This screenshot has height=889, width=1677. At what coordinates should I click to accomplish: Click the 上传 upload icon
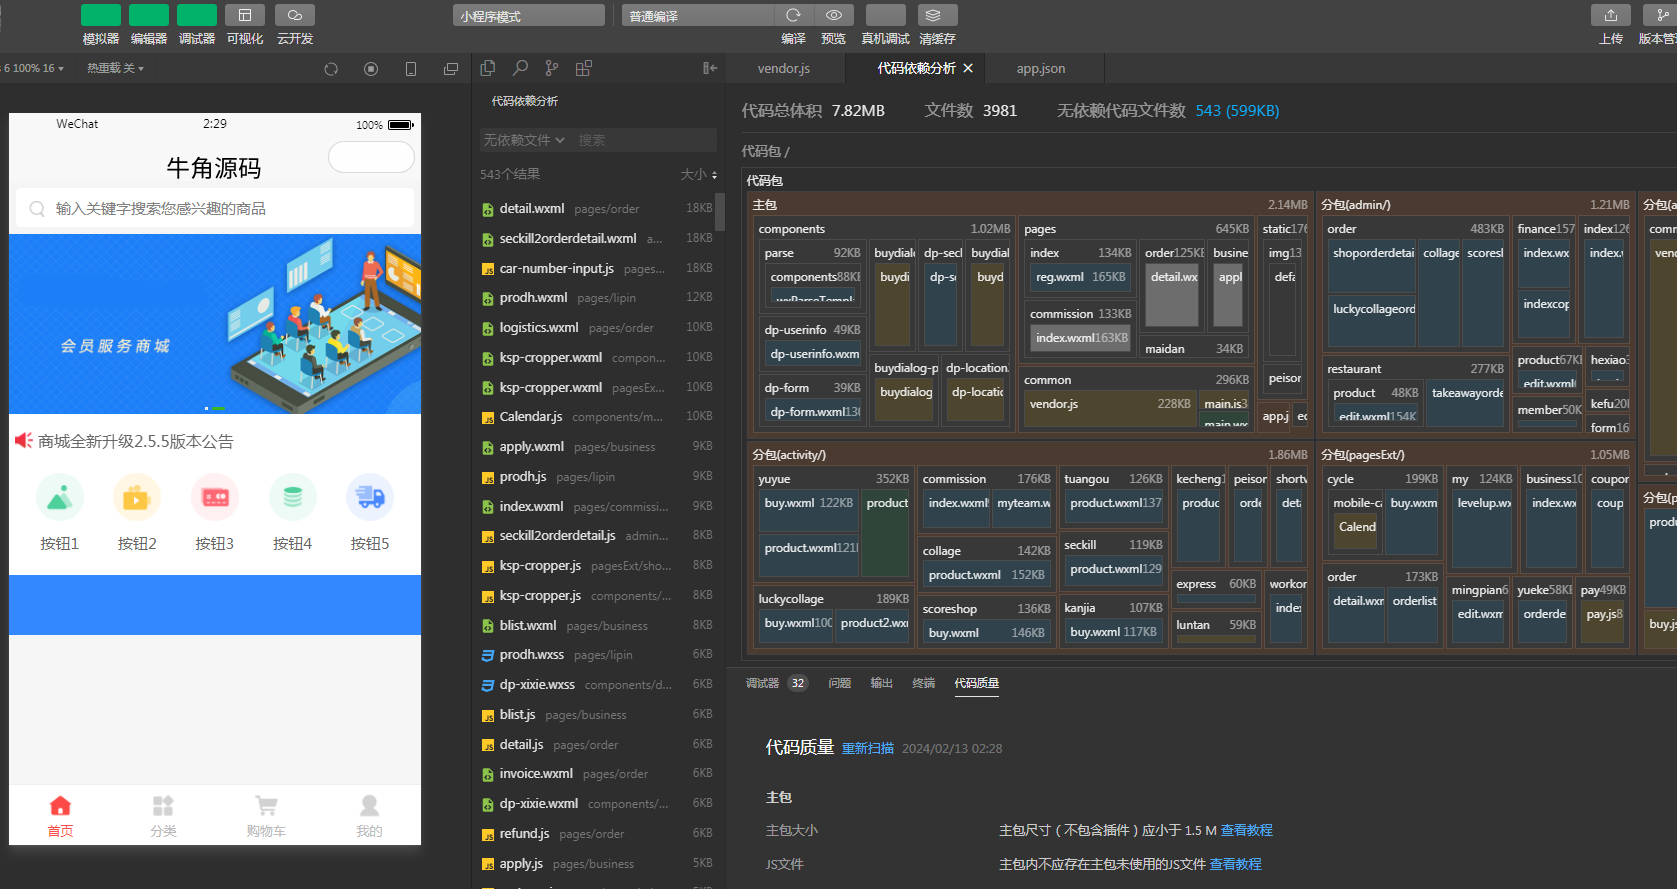click(x=1611, y=15)
